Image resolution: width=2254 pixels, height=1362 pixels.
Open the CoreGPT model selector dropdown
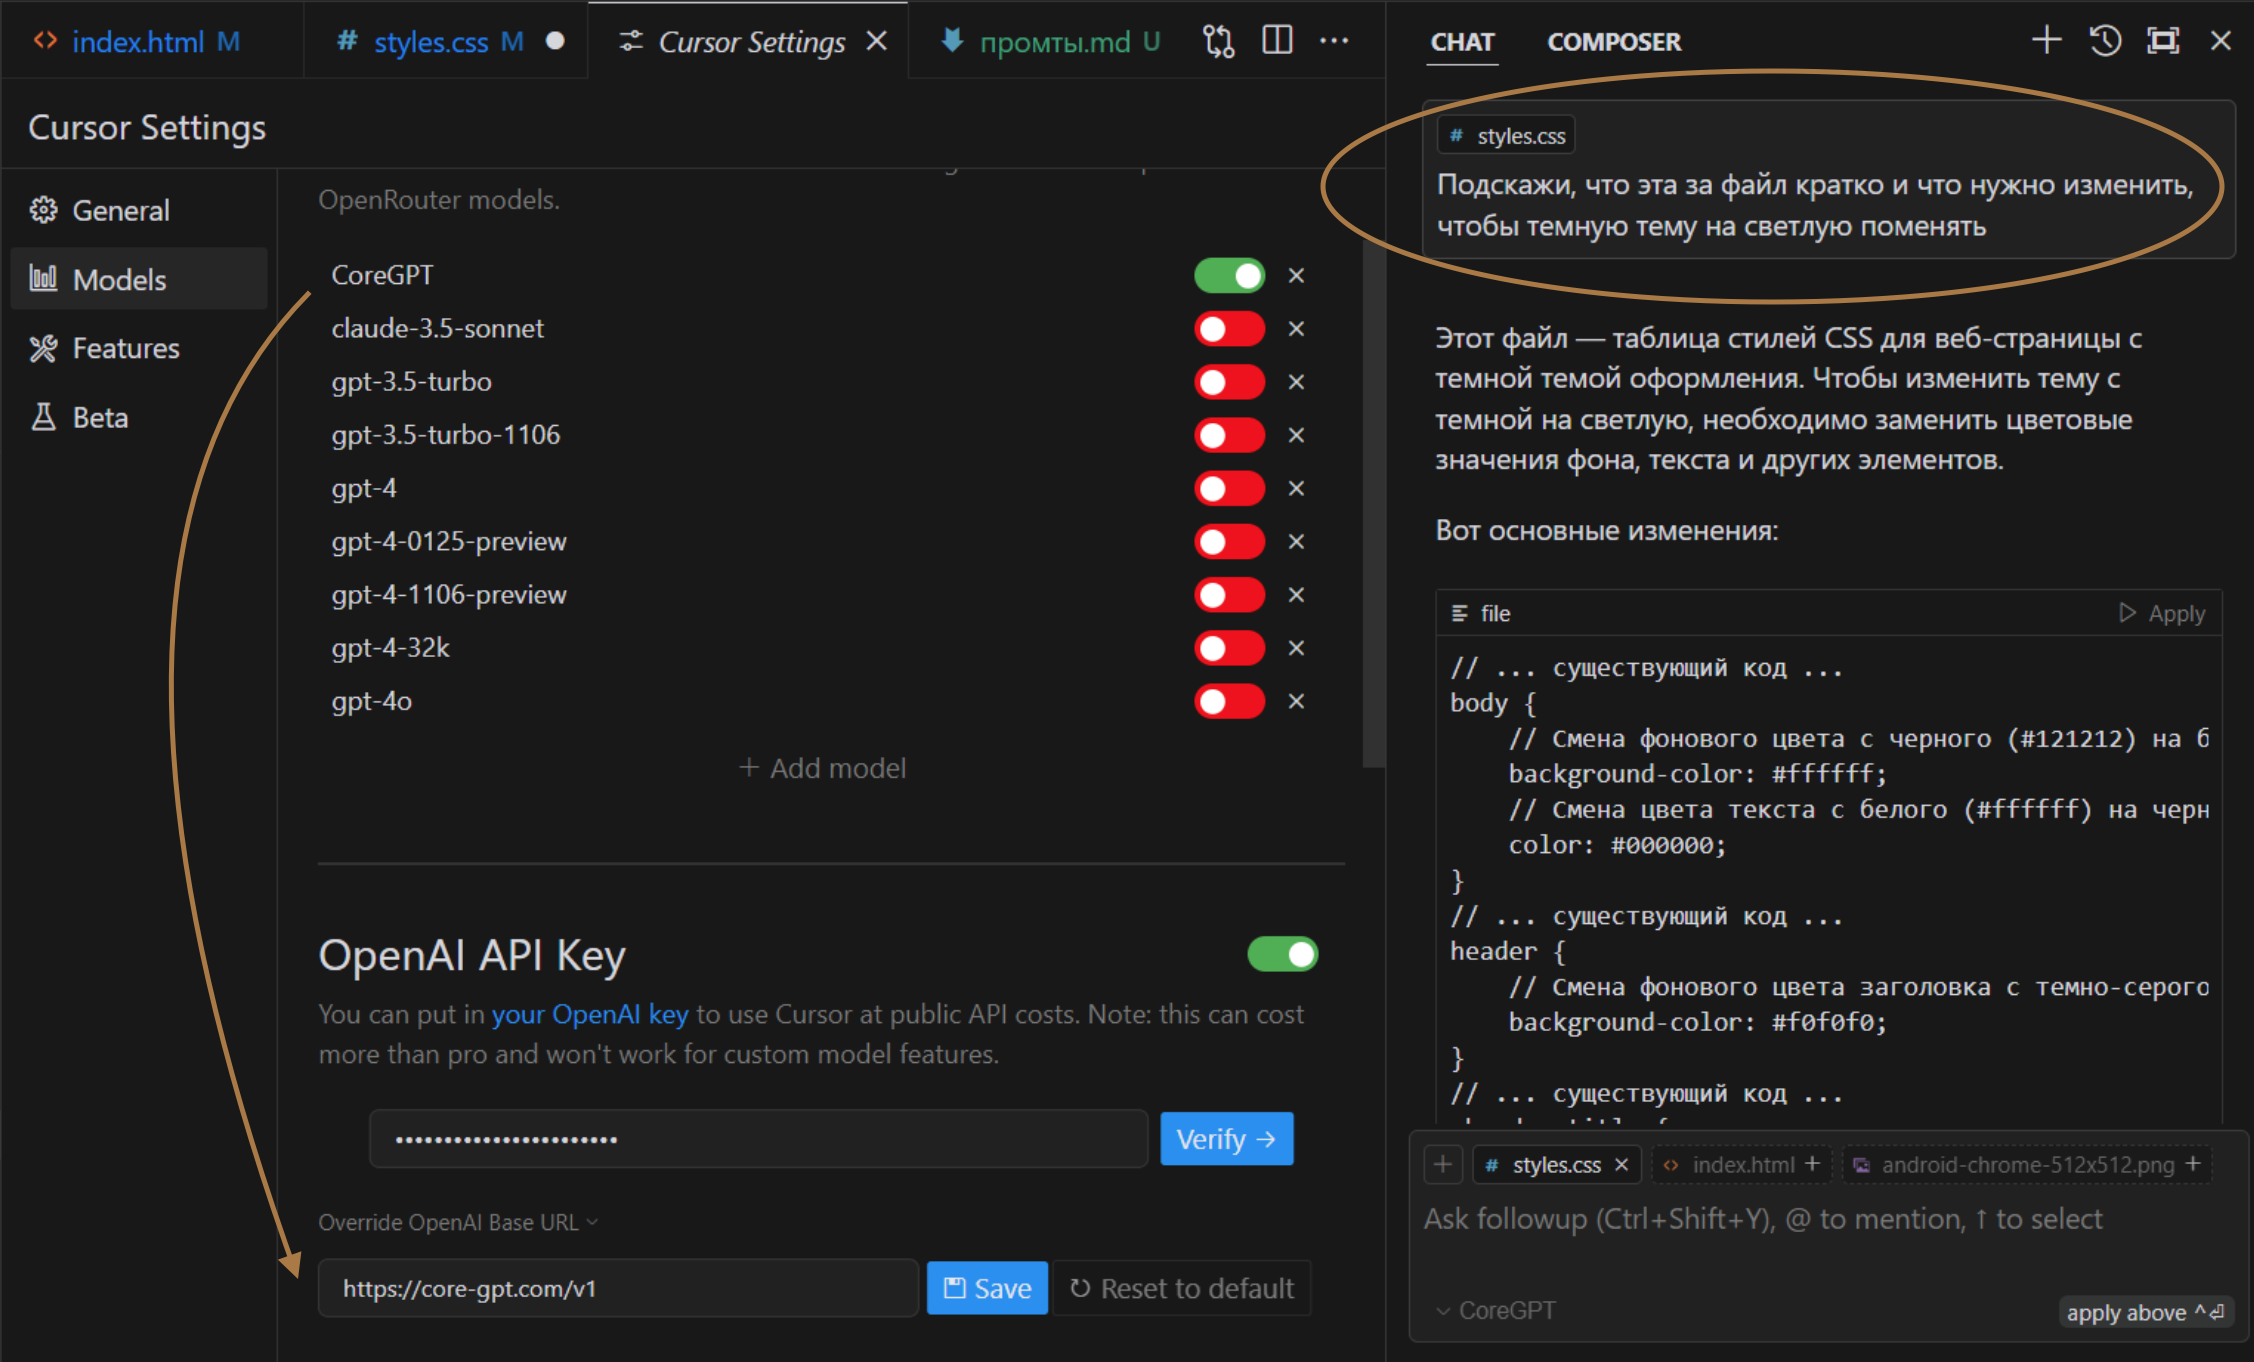pyautogui.click(x=1495, y=1310)
